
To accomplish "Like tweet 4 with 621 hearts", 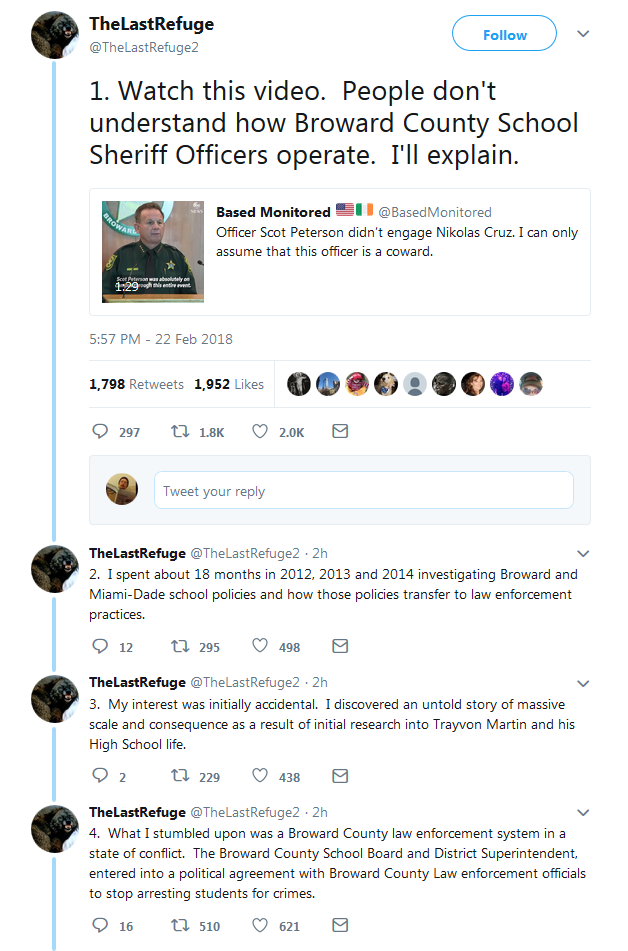I will click(x=260, y=926).
